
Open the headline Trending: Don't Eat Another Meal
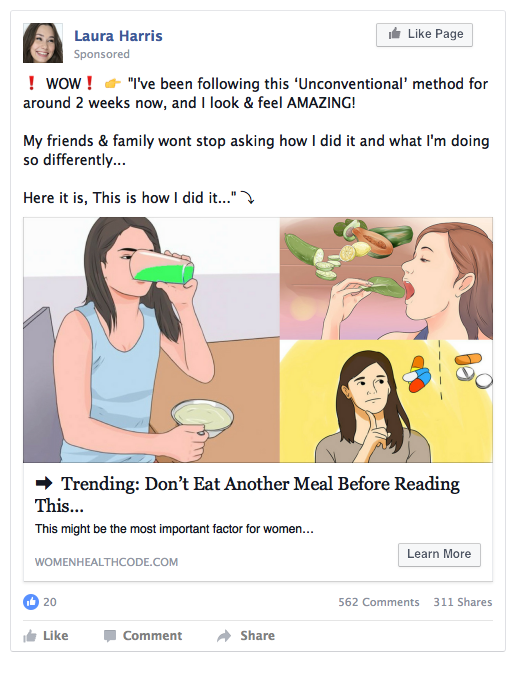click(247, 495)
